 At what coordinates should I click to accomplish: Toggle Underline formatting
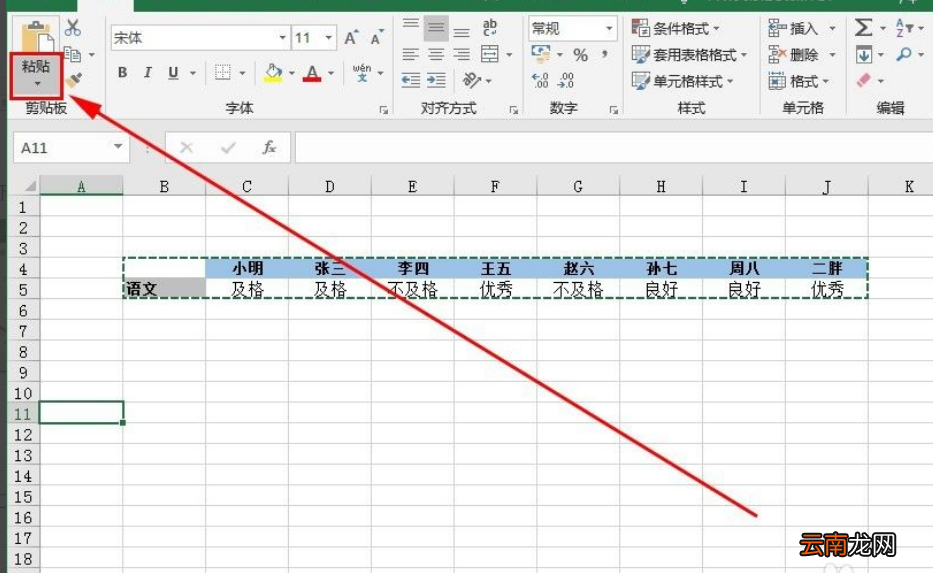[x=173, y=73]
